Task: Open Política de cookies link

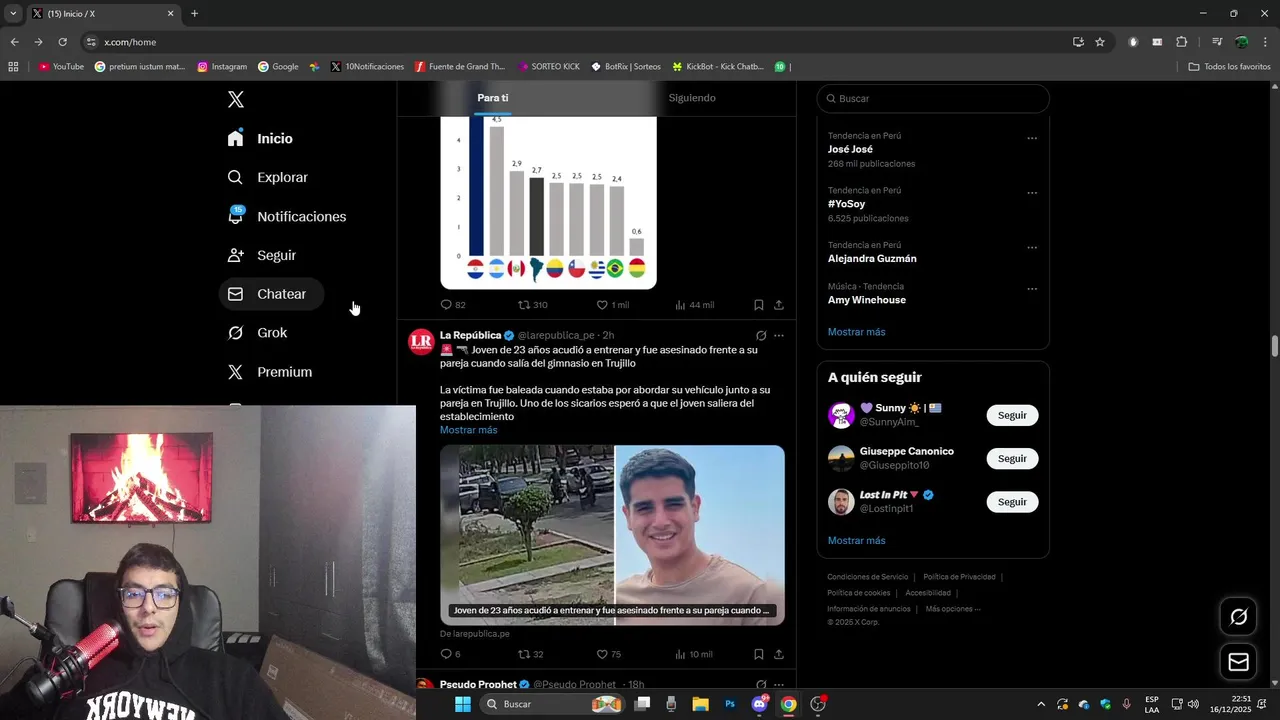Action: pyautogui.click(x=859, y=593)
